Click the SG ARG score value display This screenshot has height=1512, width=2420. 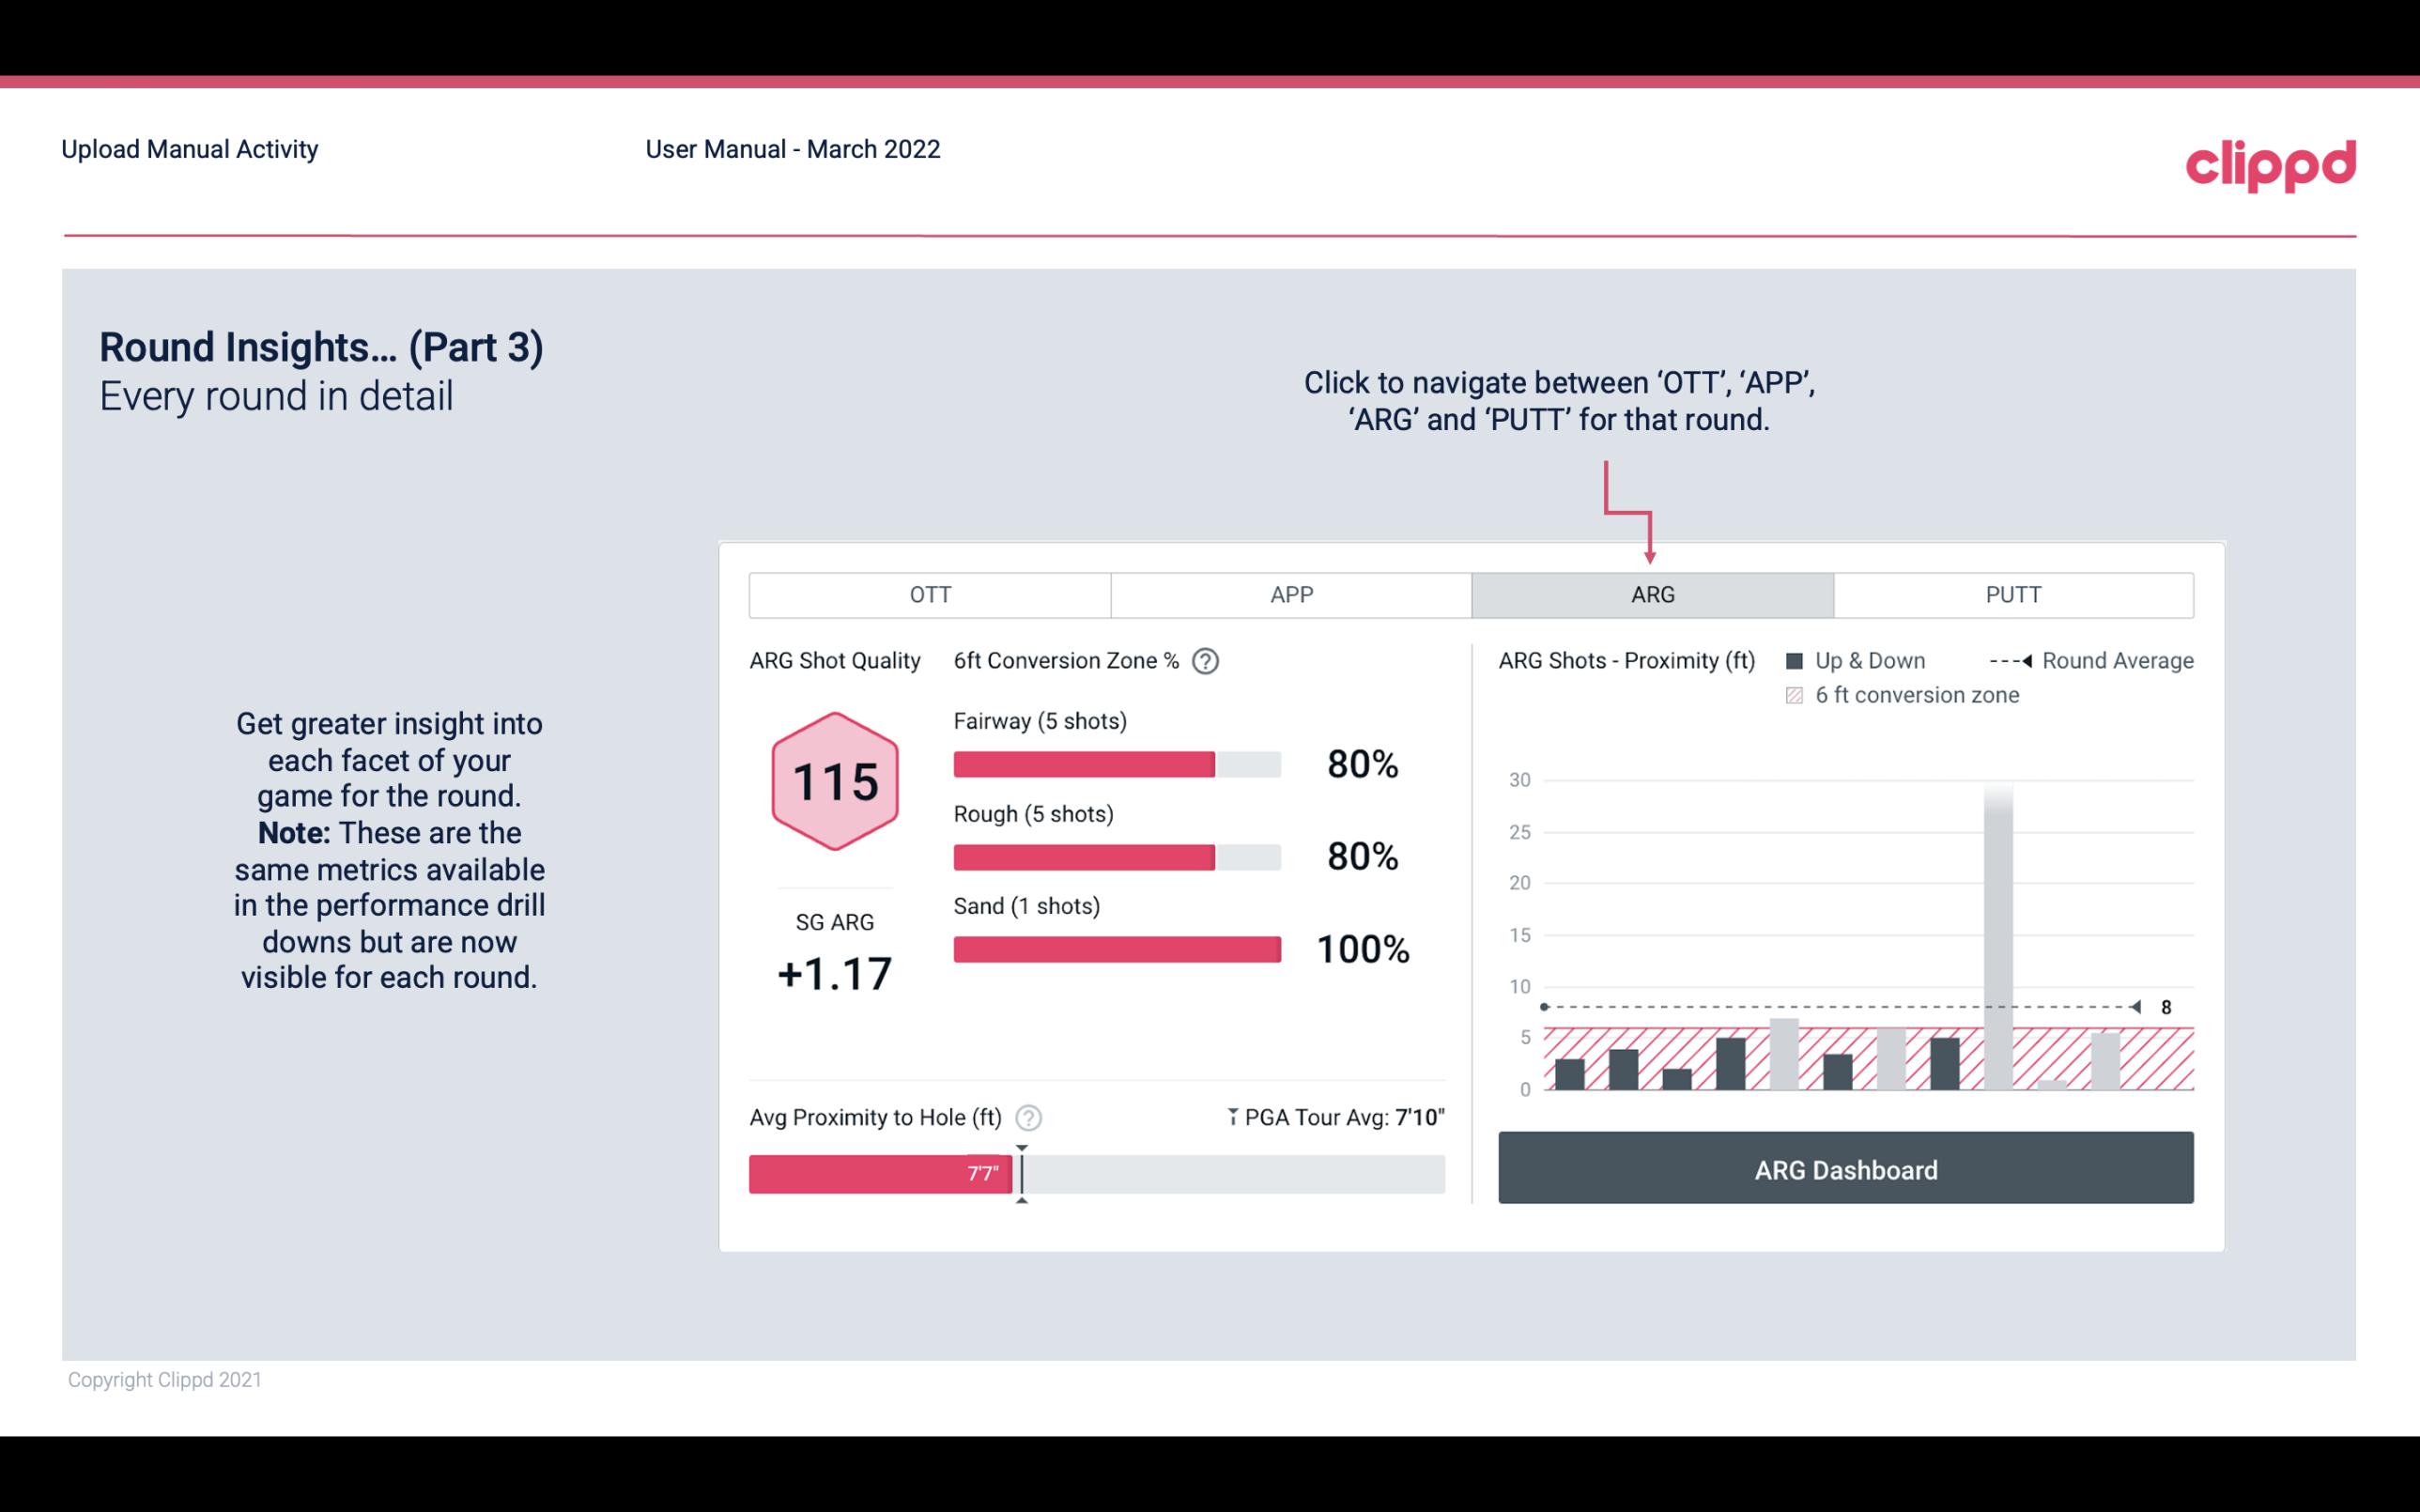click(x=836, y=972)
